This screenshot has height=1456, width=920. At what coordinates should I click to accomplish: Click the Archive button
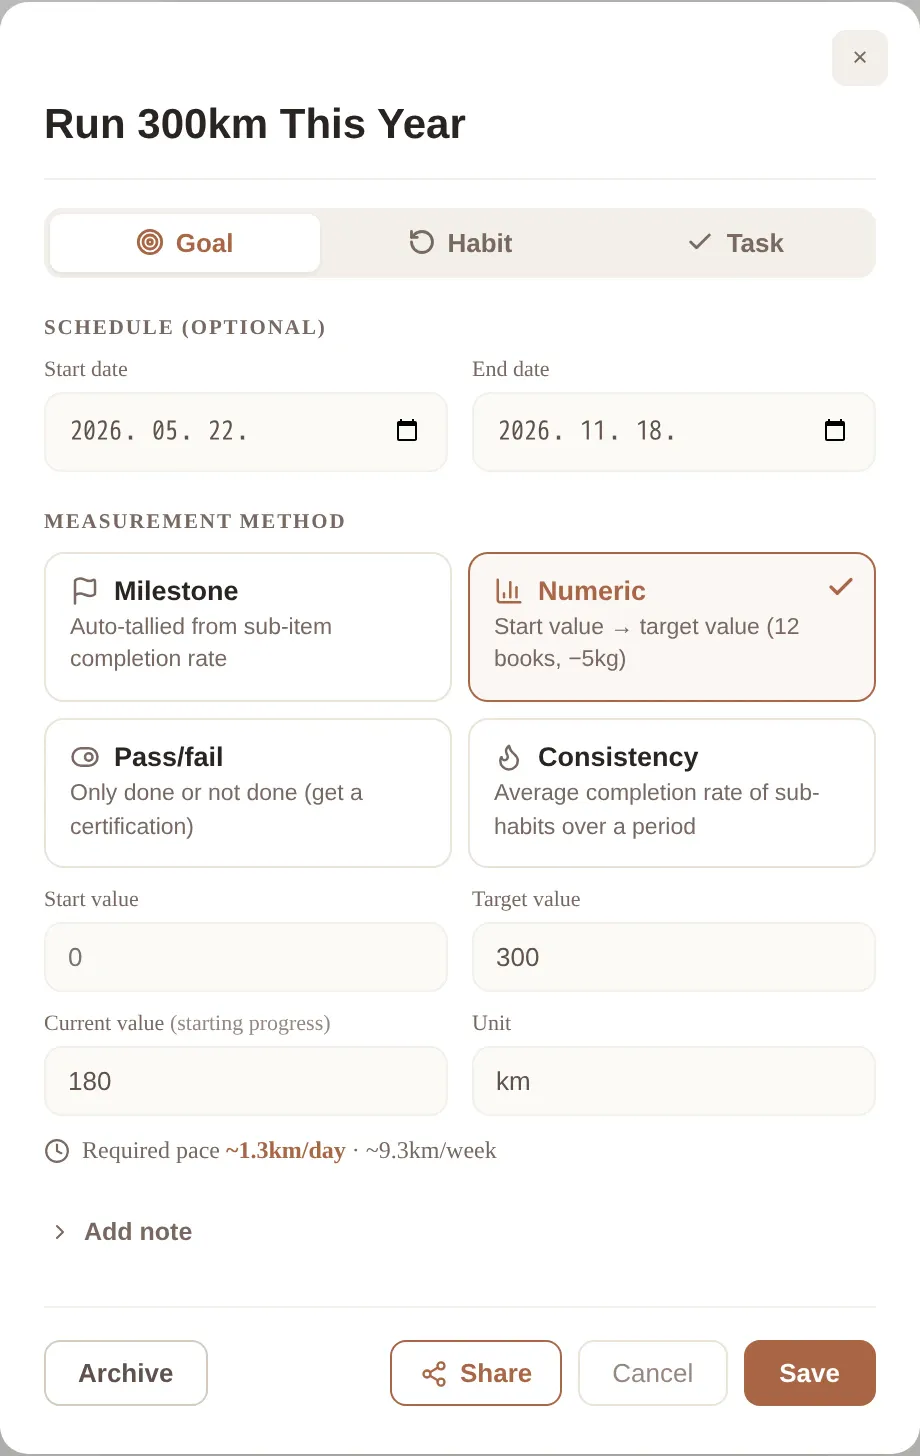(126, 1373)
